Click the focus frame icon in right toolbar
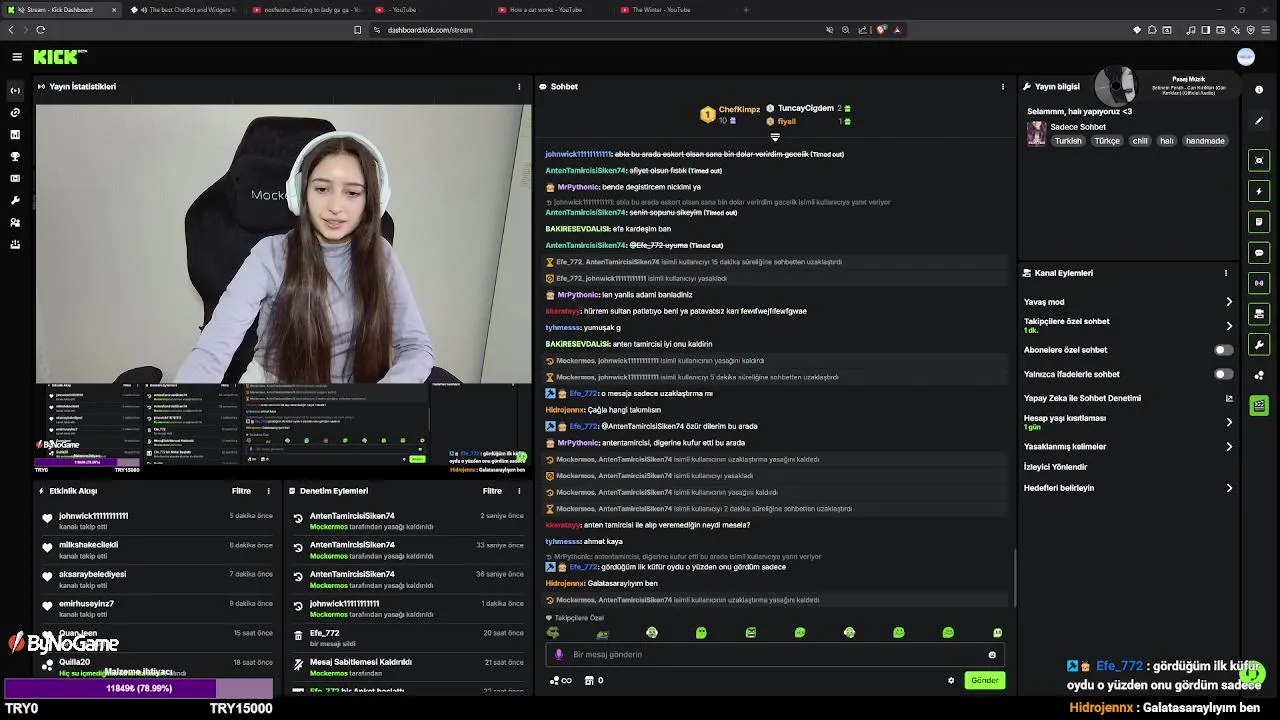 [x=1259, y=160]
